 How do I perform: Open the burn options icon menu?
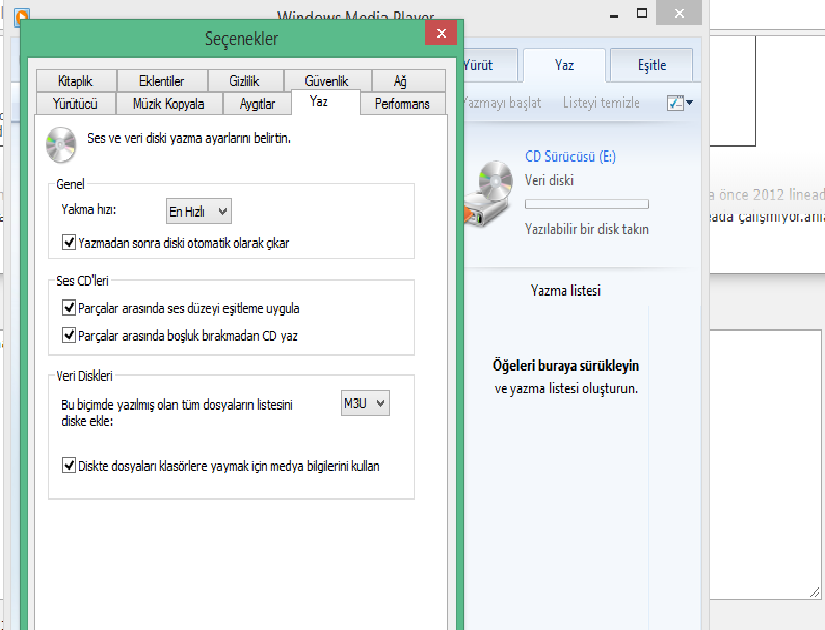pyautogui.click(x=679, y=103)
